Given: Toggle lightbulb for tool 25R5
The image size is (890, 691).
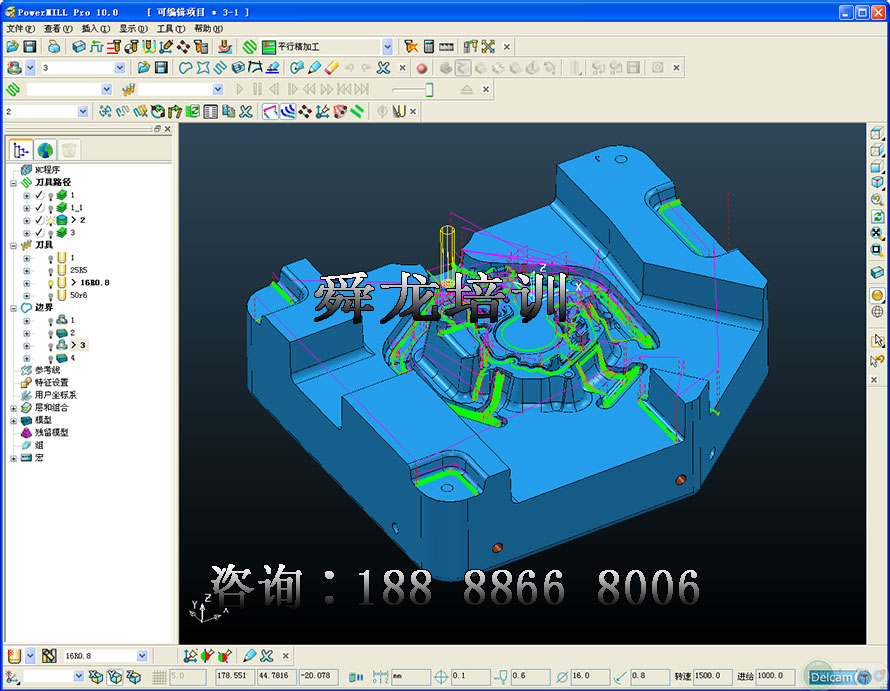Looking at the screenshot, I should 51,270.
